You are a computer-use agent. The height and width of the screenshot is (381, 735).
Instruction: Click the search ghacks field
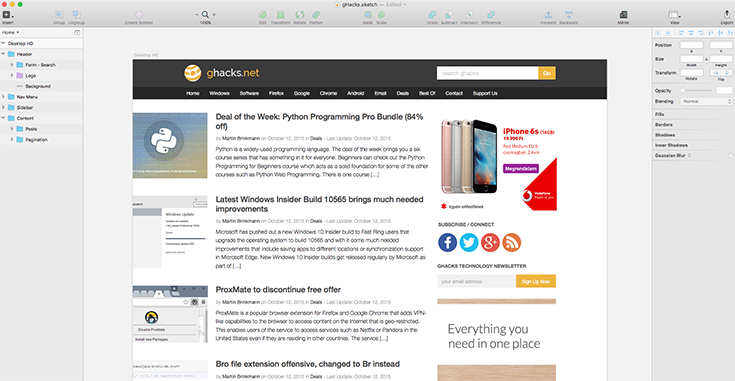pyautogui.click(x=488, y=73)
